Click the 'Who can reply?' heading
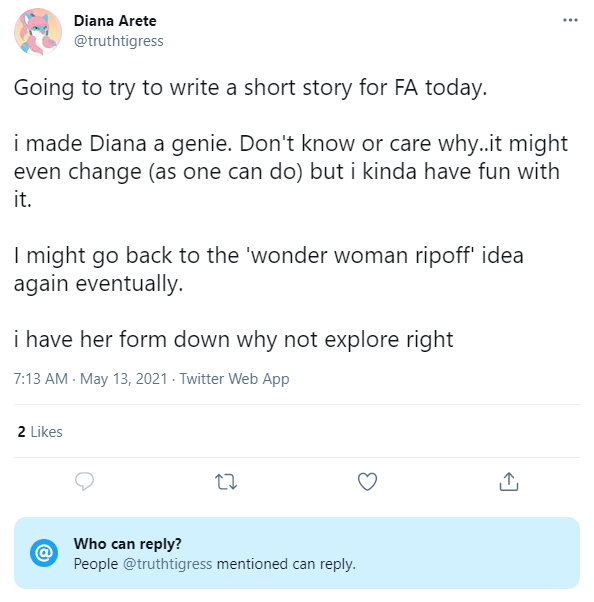The height and width of the screenshot is (602, 594). 127,544
